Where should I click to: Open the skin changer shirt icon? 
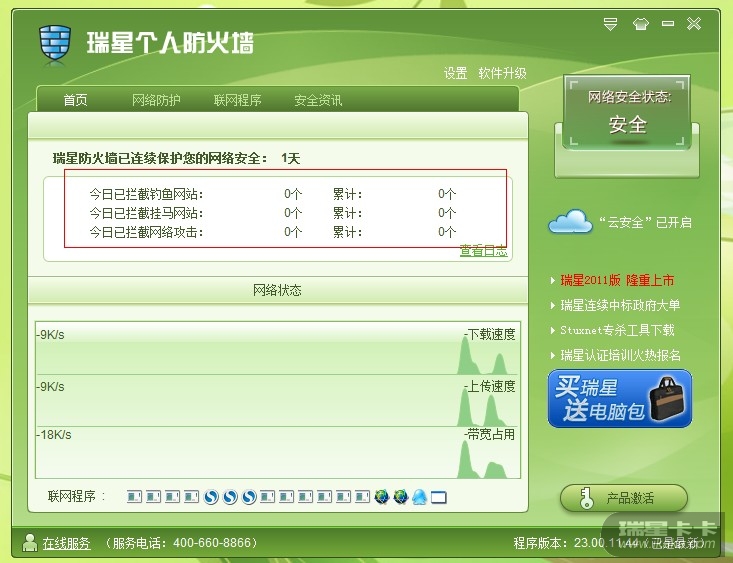(640, 24)
